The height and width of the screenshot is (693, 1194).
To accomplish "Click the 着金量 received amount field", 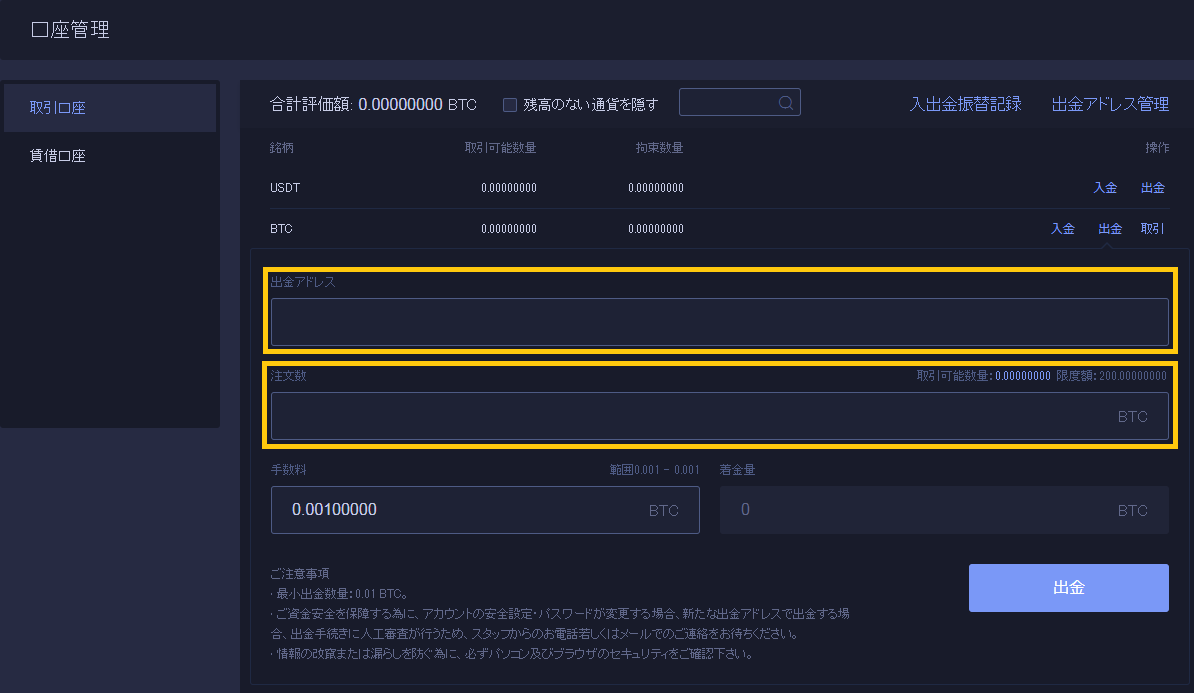I will (x=920, y=510).
